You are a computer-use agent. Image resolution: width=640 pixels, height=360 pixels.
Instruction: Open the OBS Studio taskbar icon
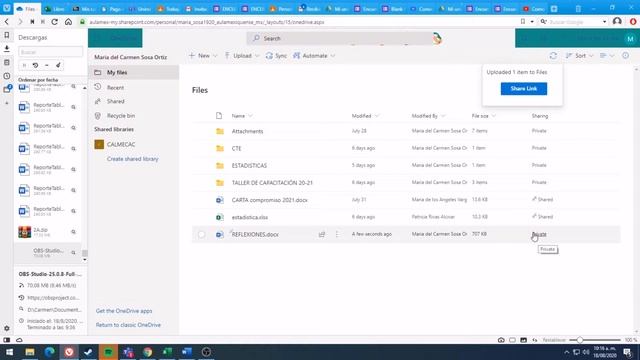coord(206,352)
